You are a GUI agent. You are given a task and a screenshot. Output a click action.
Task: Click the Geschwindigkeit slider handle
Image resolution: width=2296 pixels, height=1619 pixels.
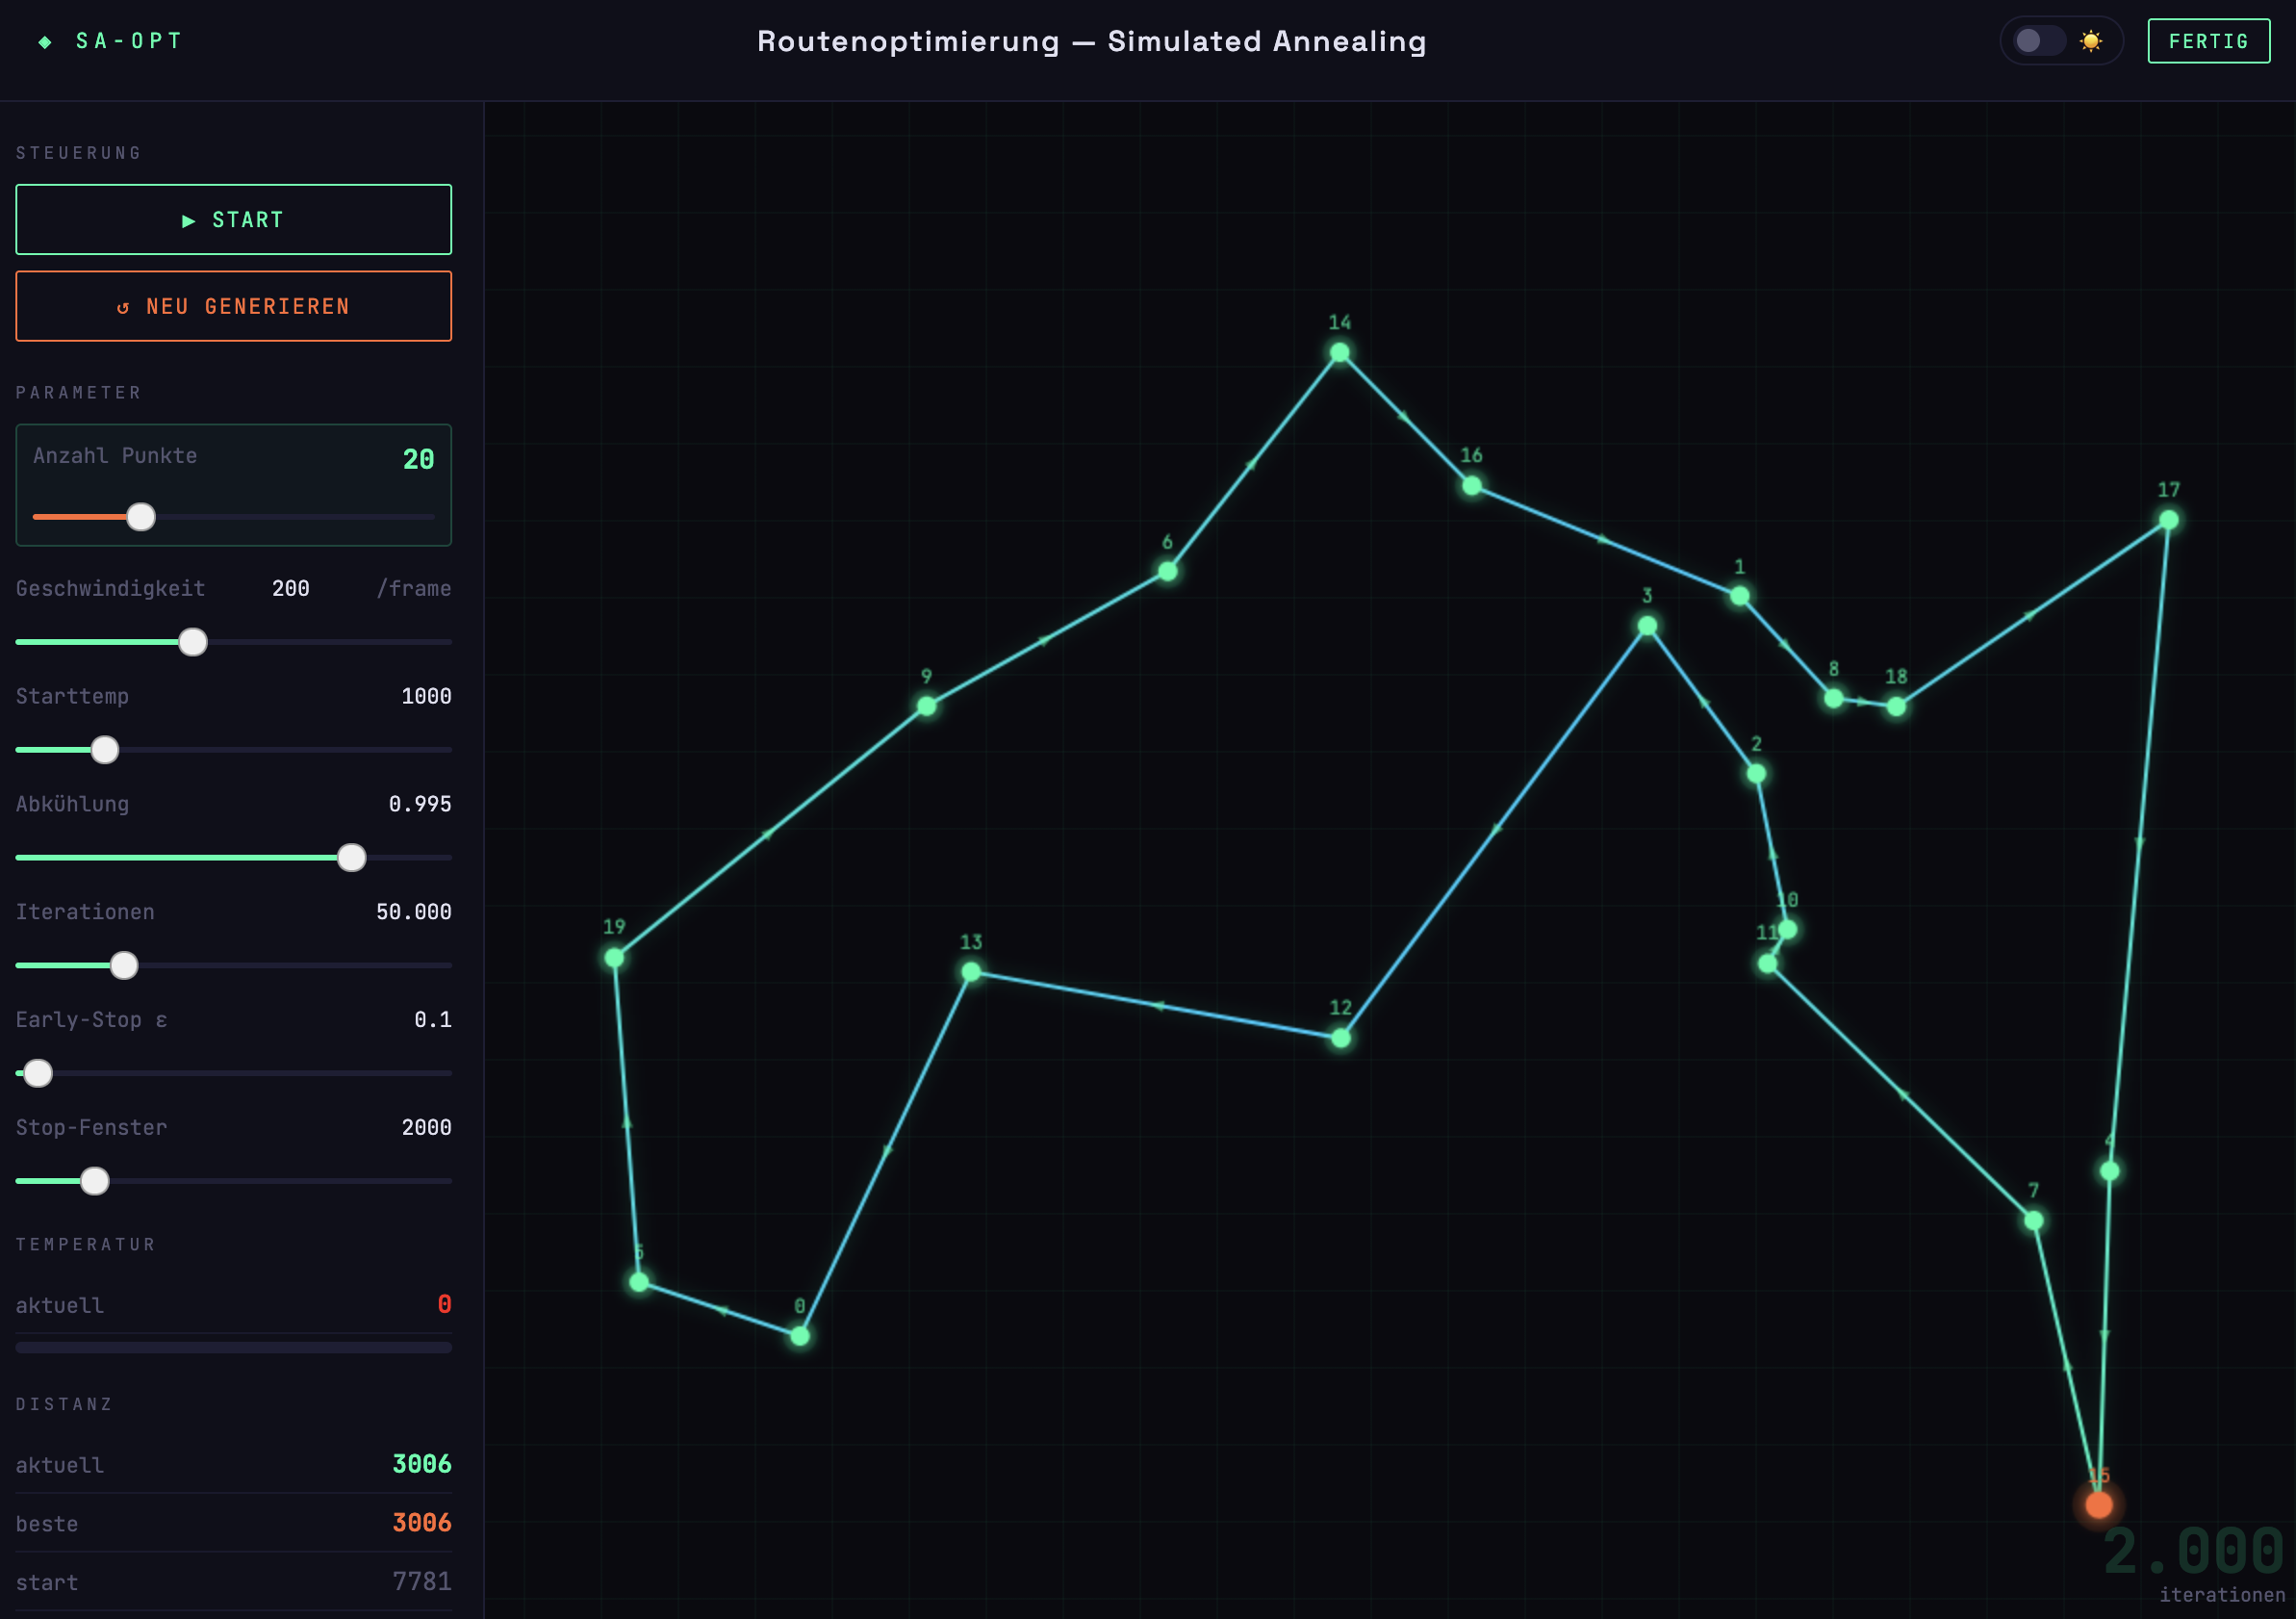(192, 642)
